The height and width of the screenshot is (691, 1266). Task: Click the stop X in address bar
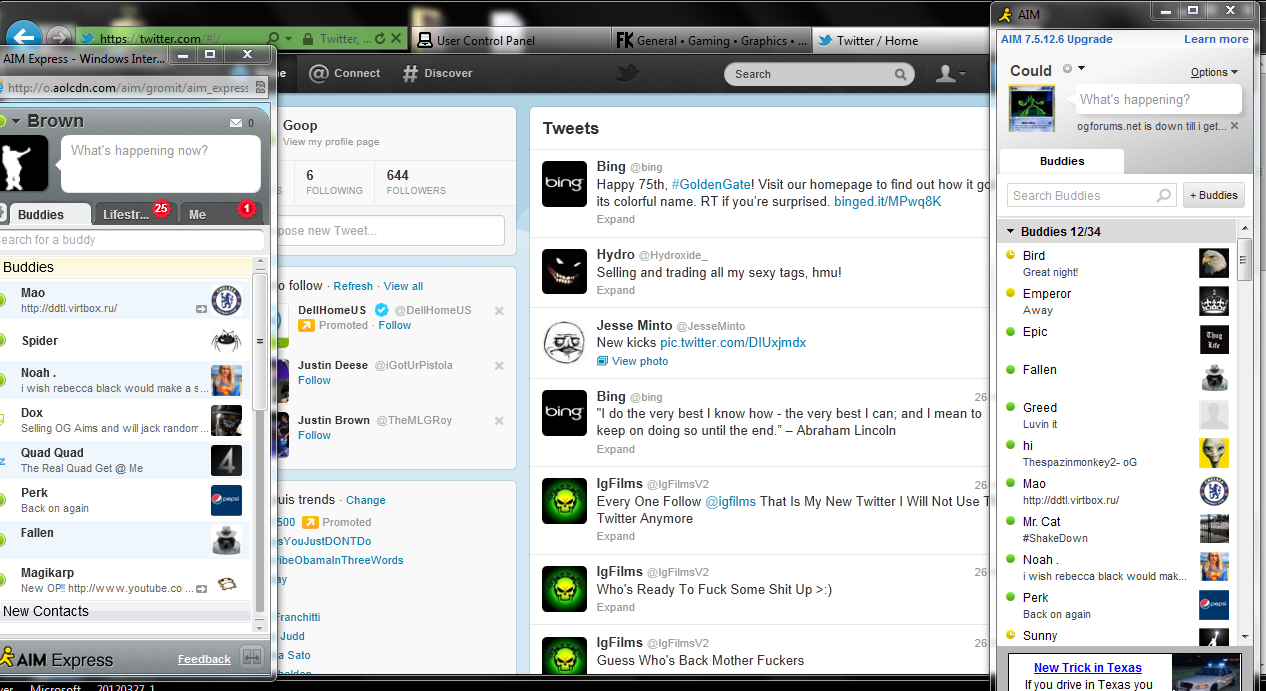pos(396,39)
